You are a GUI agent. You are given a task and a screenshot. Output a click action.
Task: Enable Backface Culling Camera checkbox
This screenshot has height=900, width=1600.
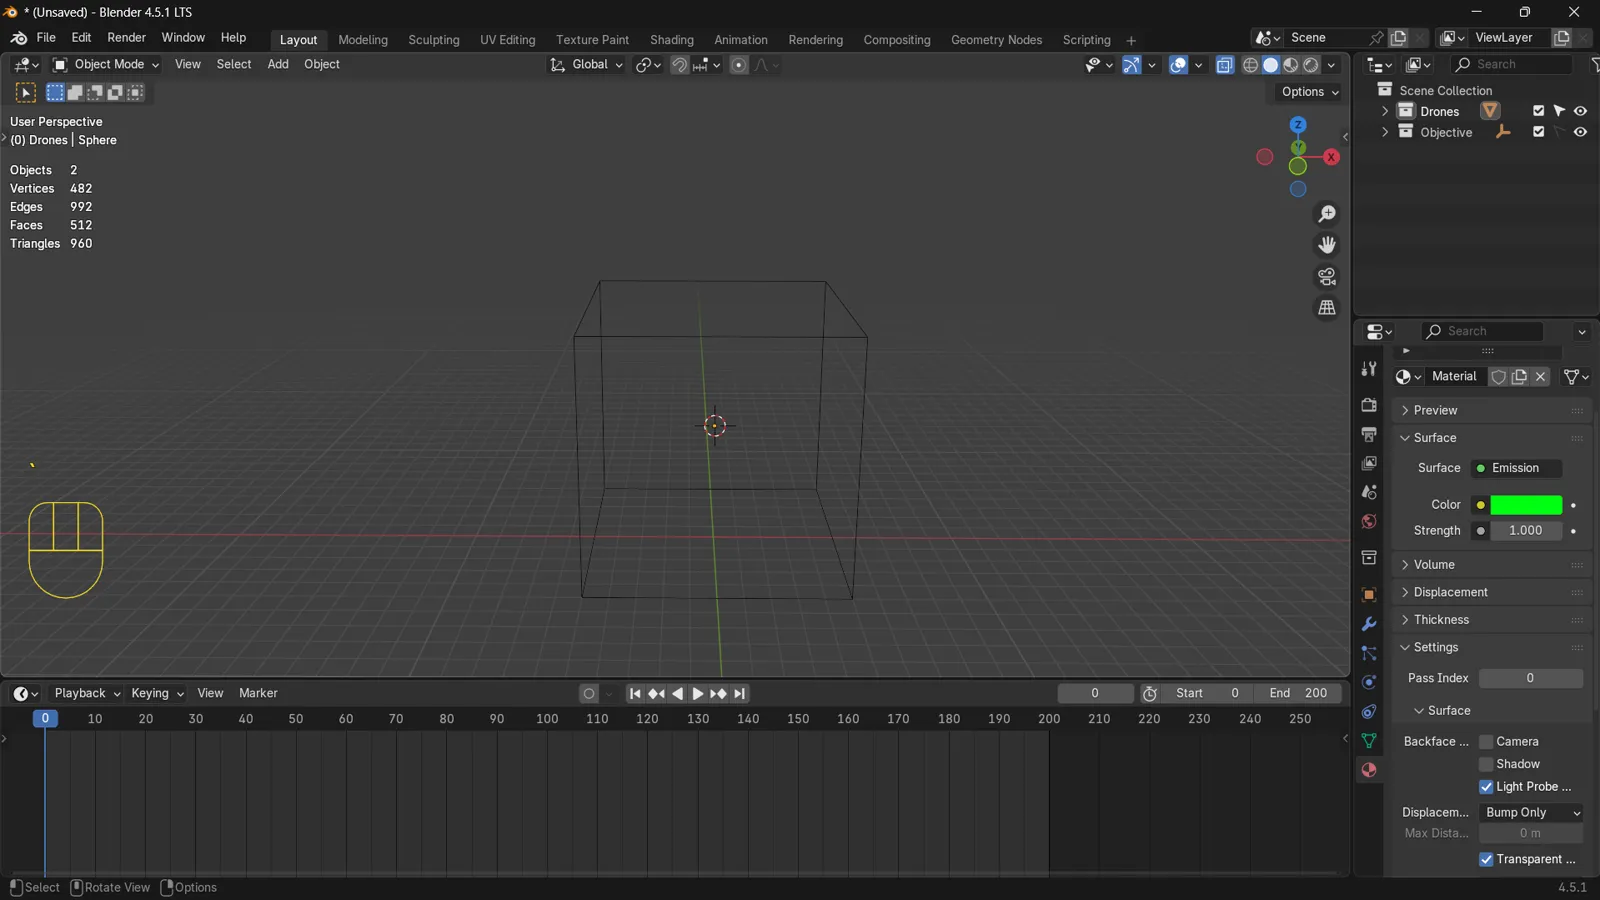coord(1486,742)
